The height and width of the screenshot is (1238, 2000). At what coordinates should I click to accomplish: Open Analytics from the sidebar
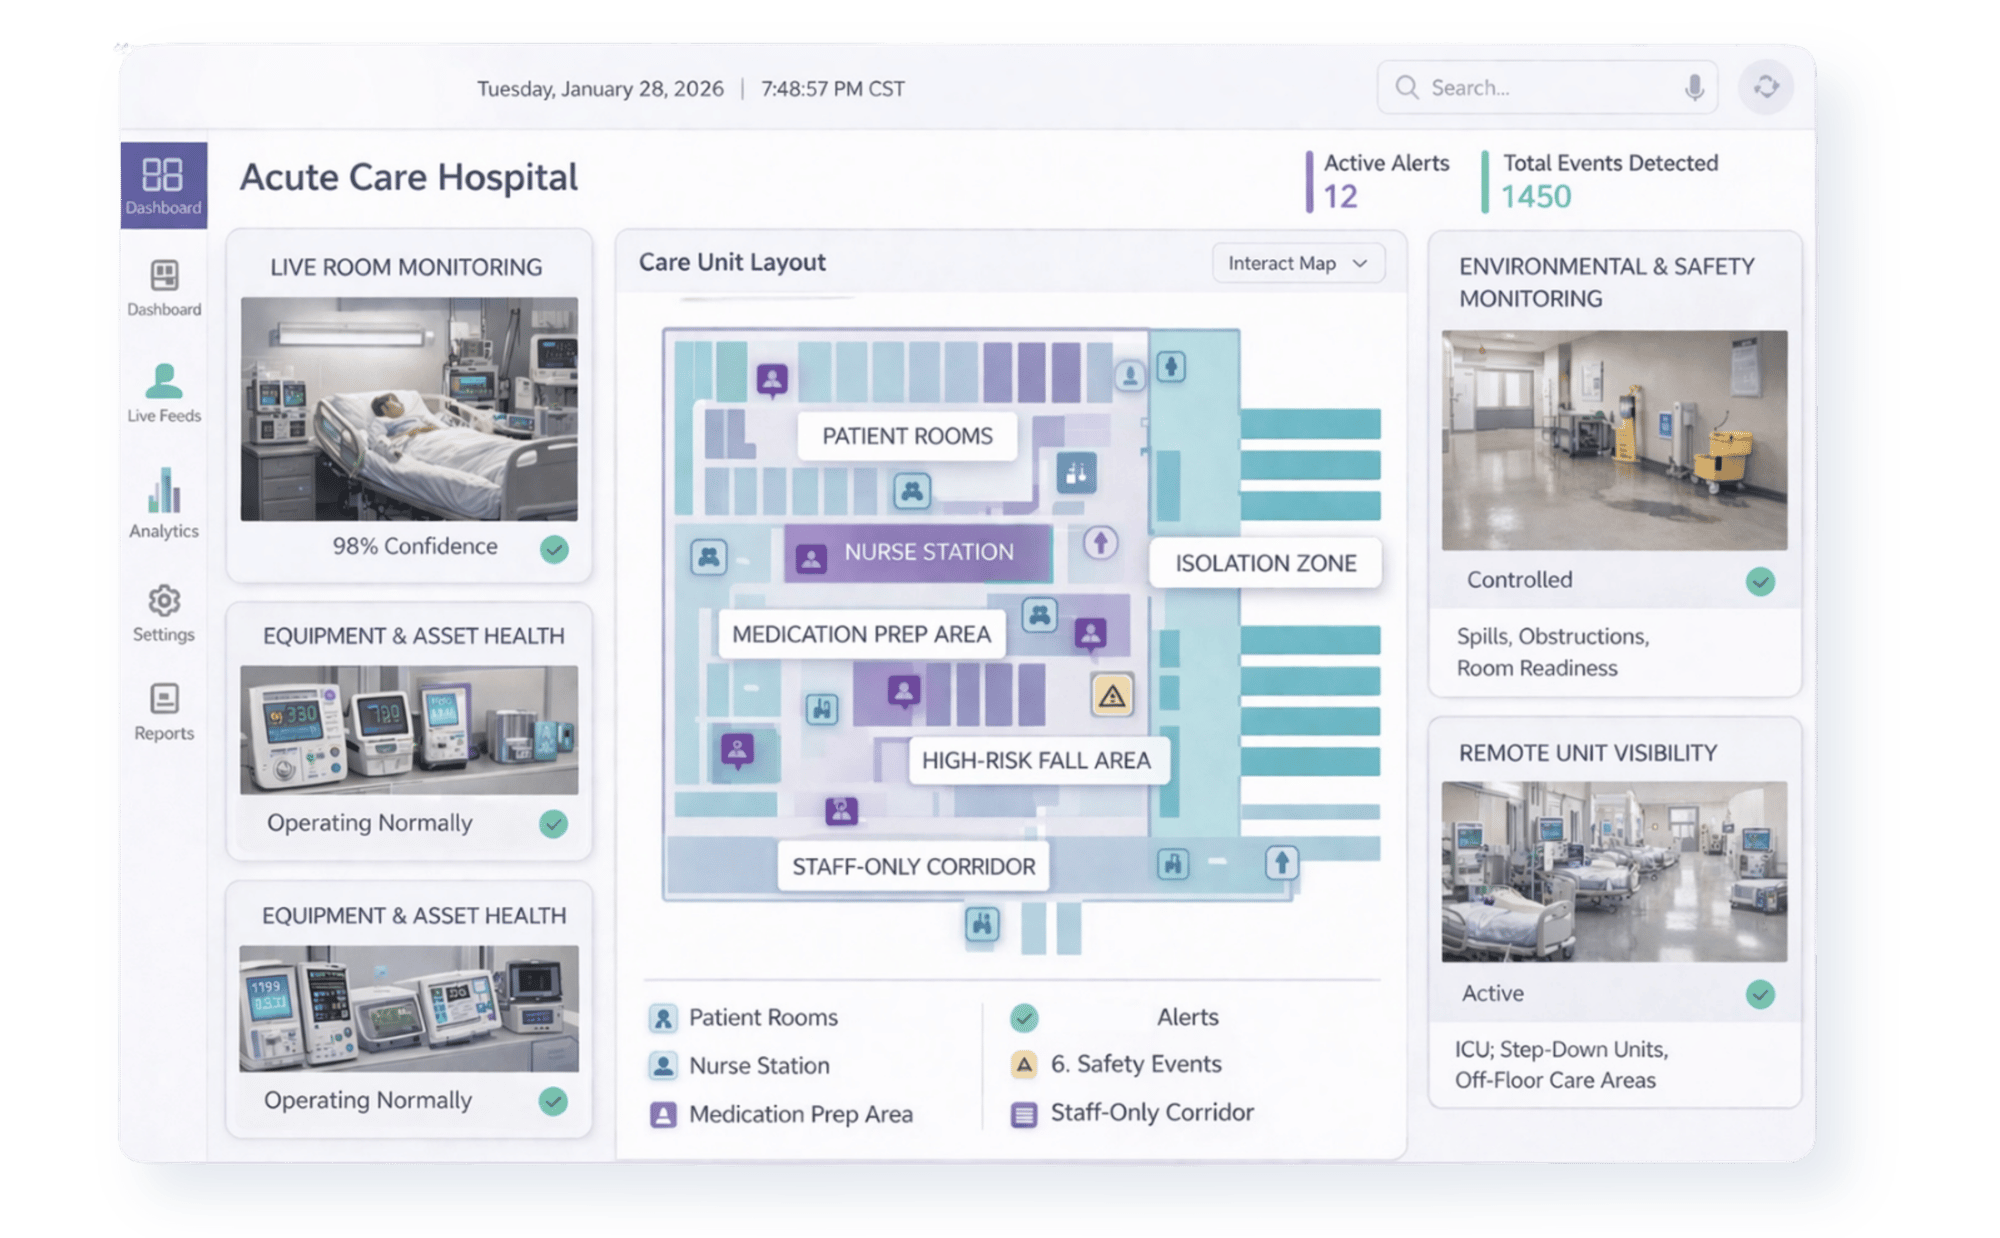164,503
